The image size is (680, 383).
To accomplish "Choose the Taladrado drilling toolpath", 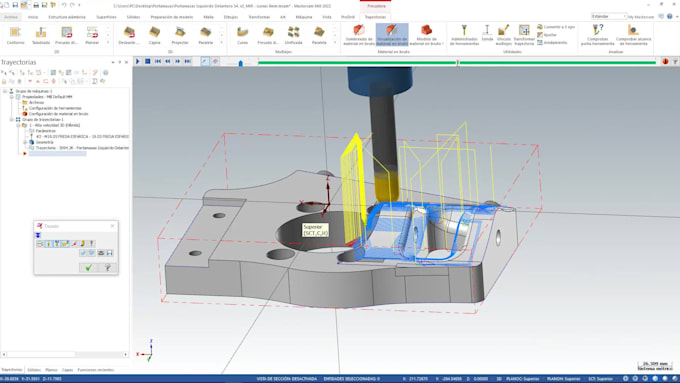I will tap(41, 35).
